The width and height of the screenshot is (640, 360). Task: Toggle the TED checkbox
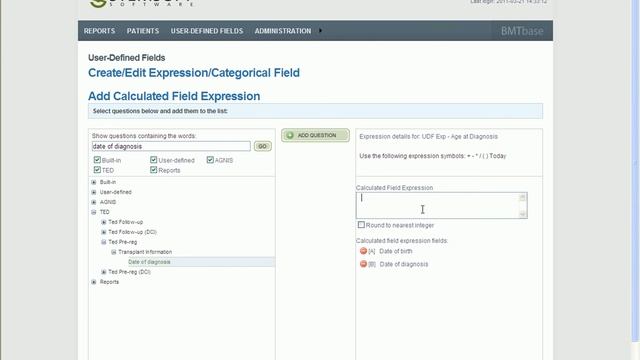tap(97, 169)
